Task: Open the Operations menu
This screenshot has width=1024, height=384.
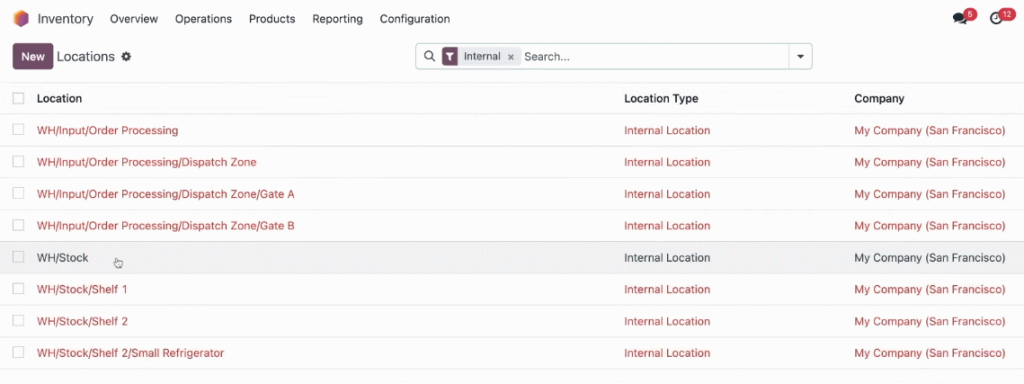Action: pyautogui.click(x=203, y=19)
